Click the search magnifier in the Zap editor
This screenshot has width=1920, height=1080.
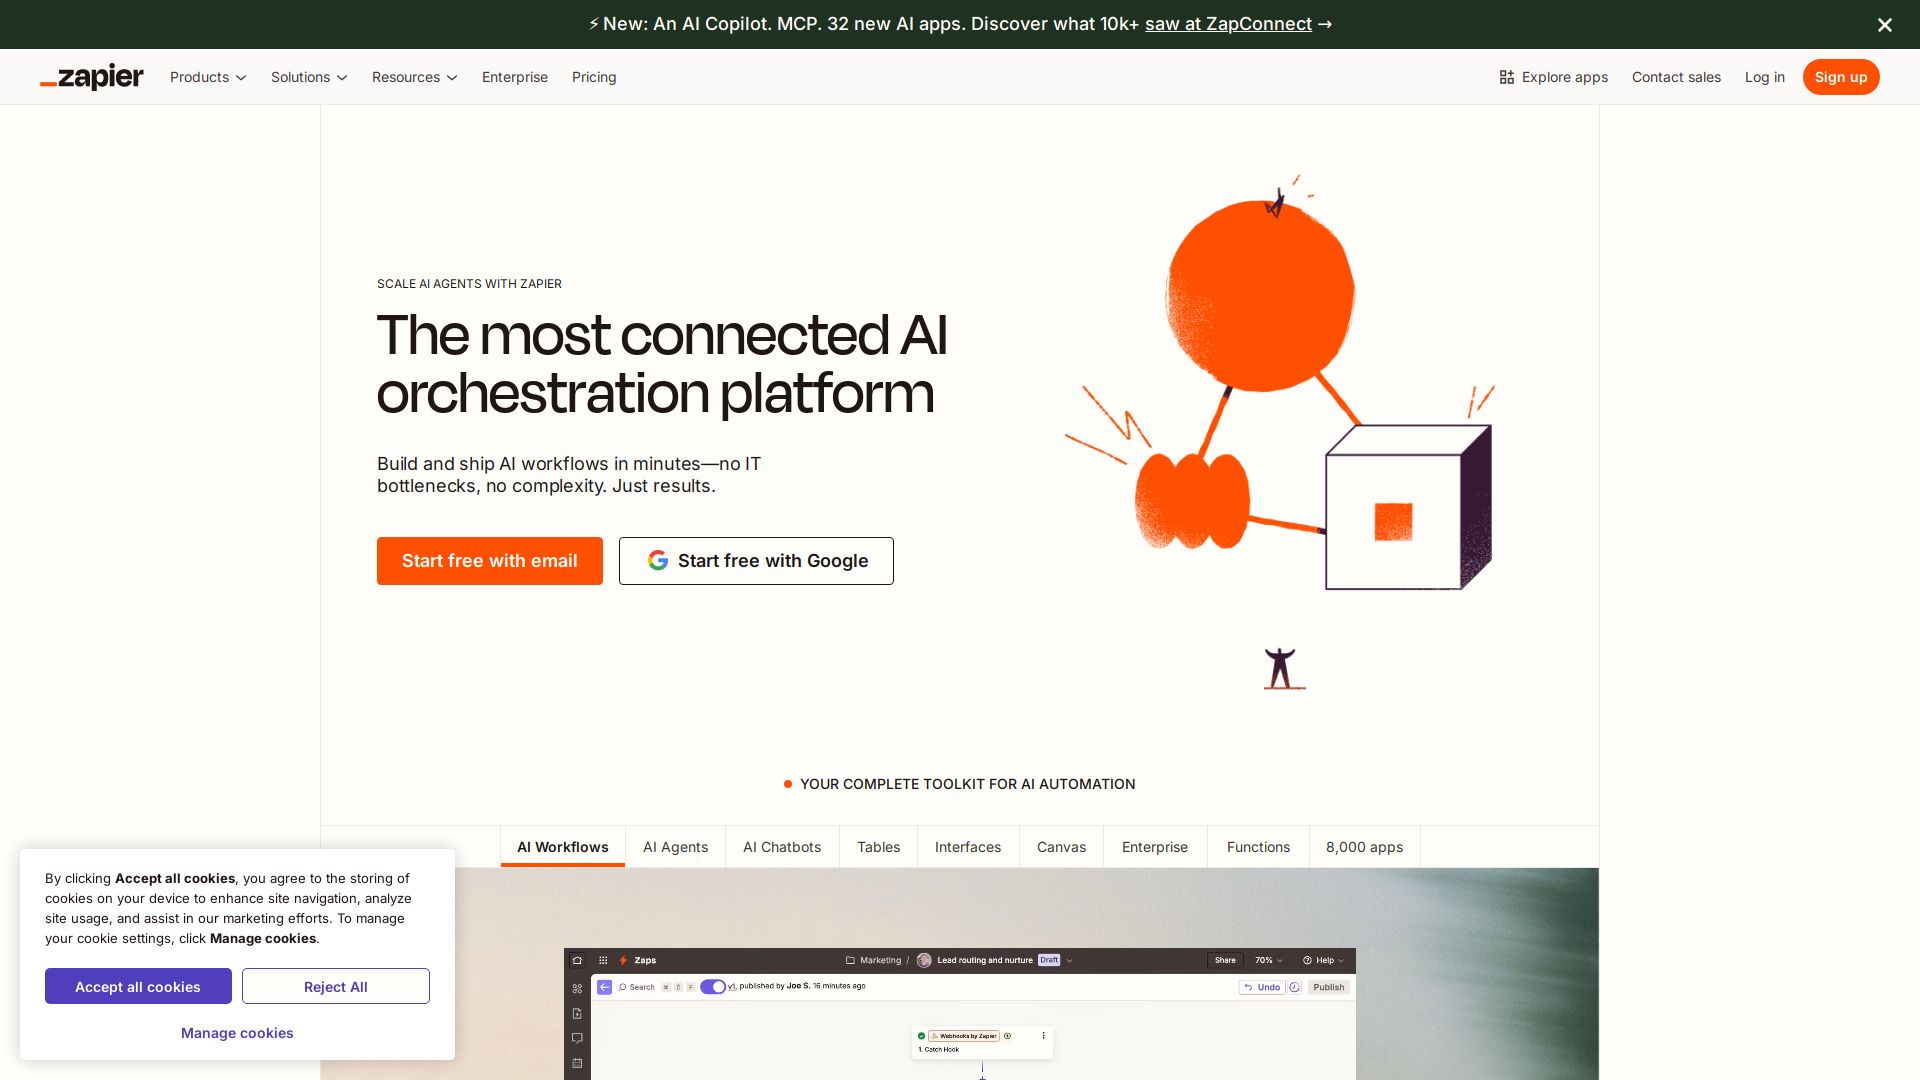pyautogui.click(x=623, y=987)
